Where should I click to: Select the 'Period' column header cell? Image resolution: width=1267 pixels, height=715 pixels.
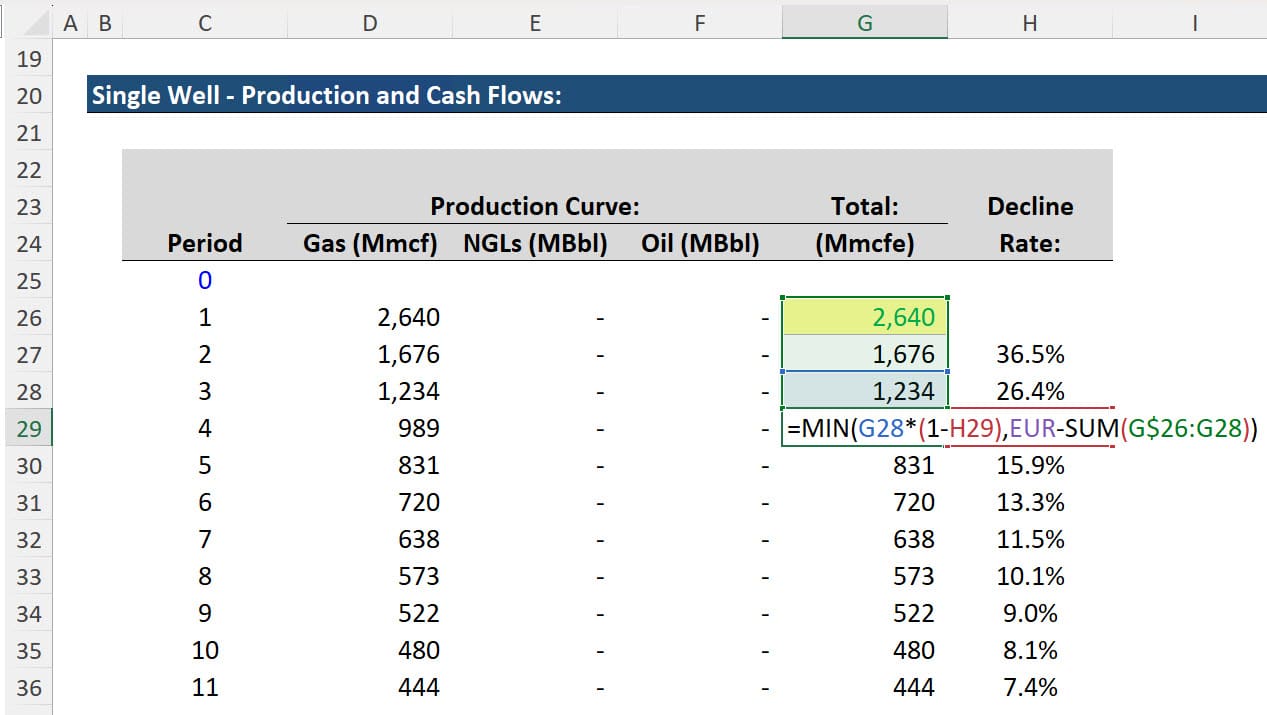(x=204, y=243)
